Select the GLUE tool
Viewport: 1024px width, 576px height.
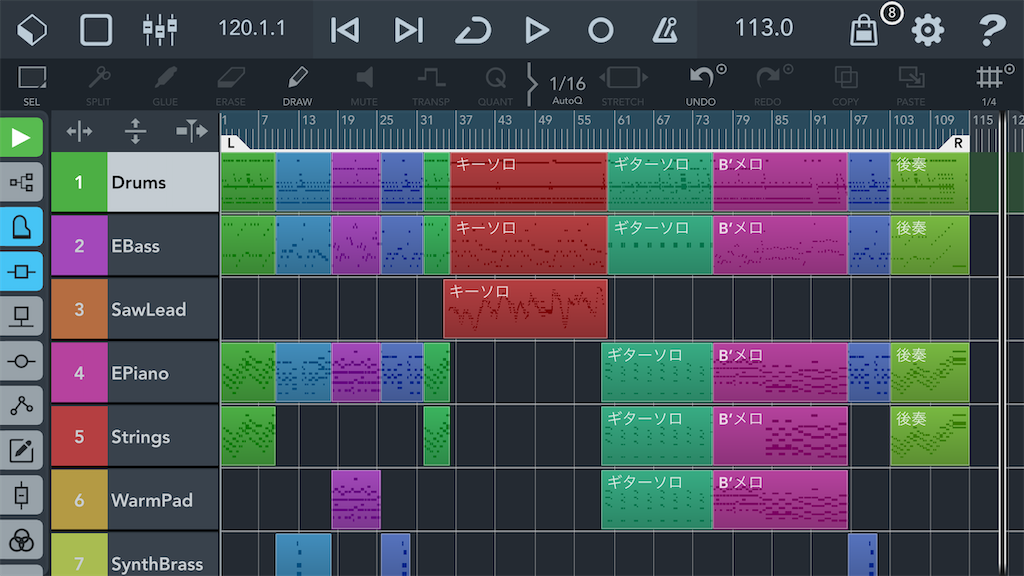click(165, 85)
